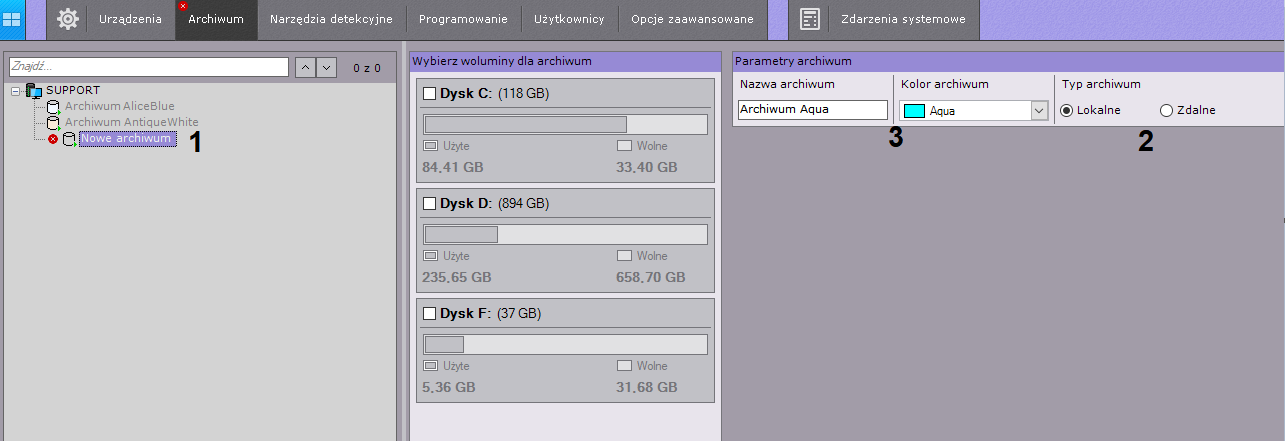Screen dimensions: 1285x441
Task: Tick the Dysk D checkbox
Action: pos(430,204)
